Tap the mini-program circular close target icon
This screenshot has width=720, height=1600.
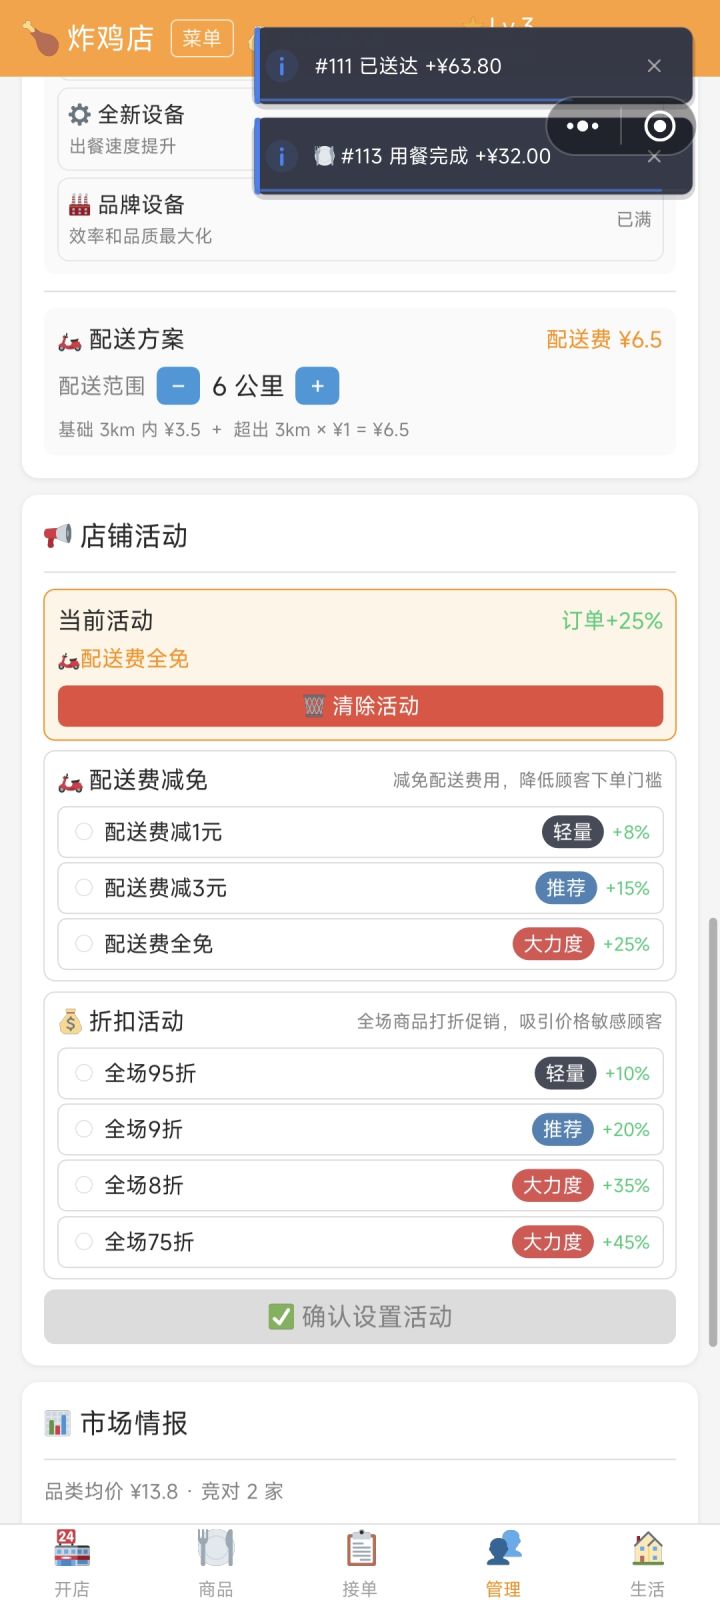(x=659, y=126)
